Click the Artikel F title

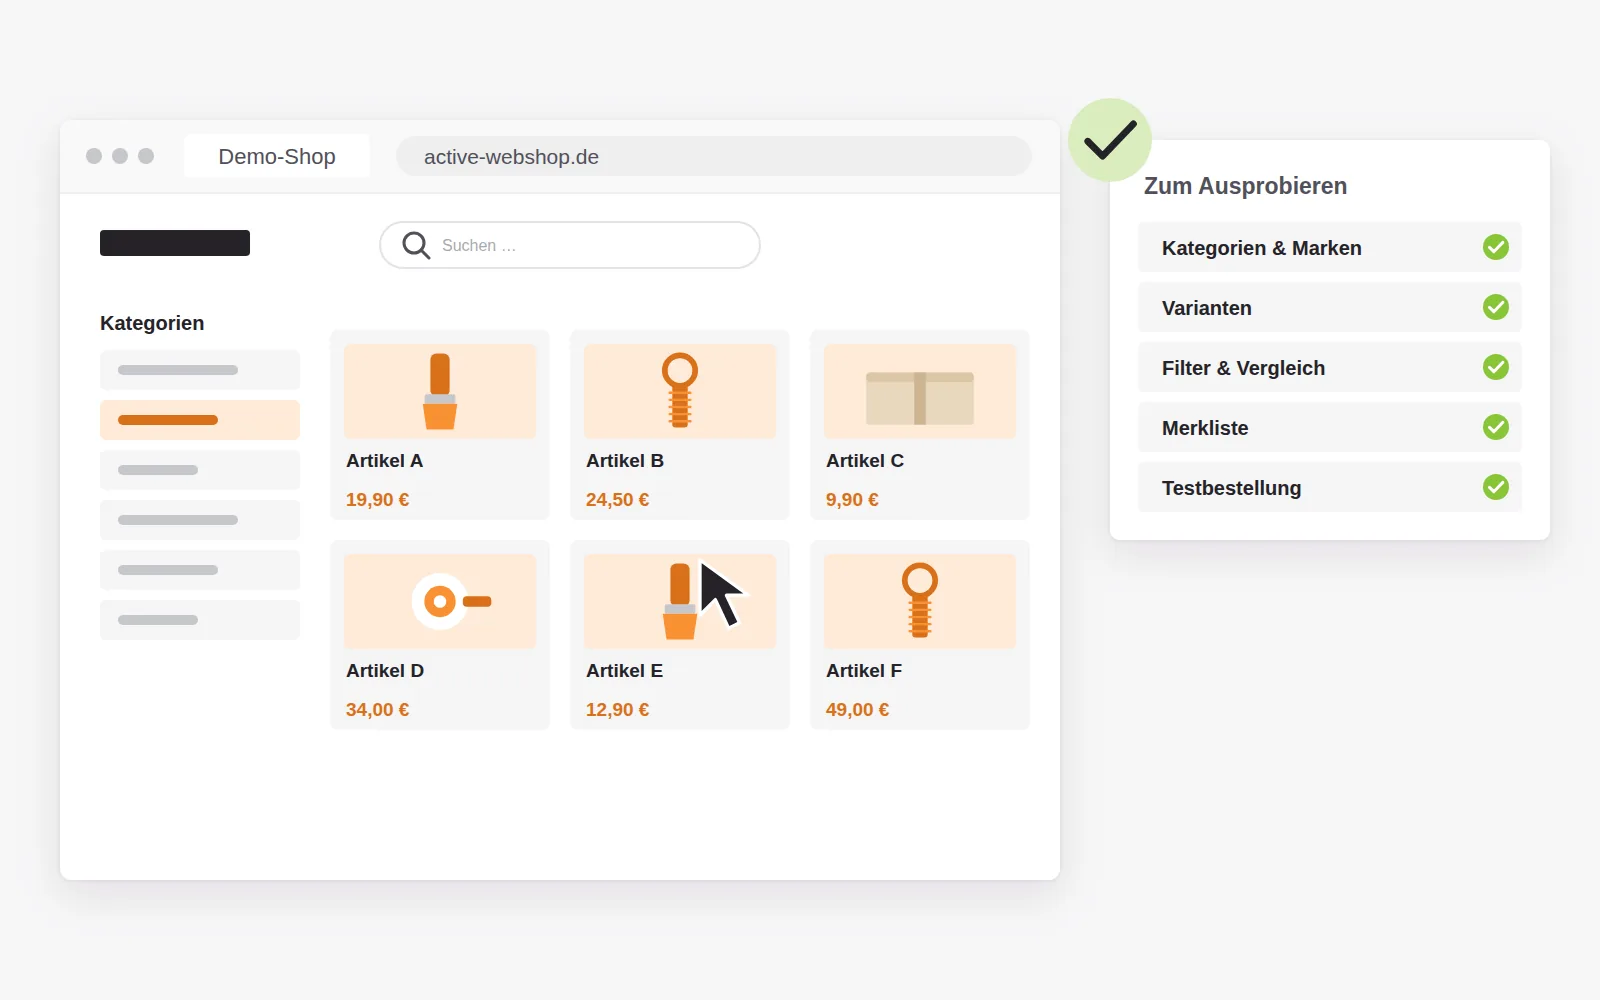864,671
